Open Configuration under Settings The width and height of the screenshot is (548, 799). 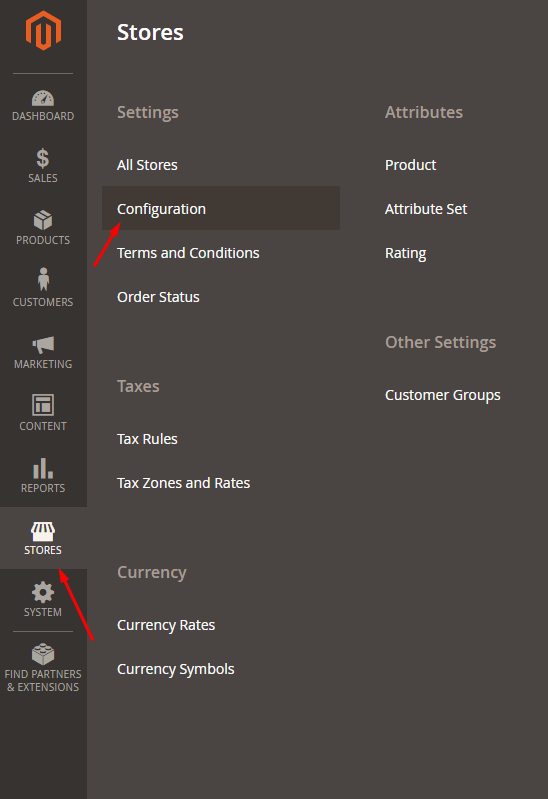[x=221, y=208]
